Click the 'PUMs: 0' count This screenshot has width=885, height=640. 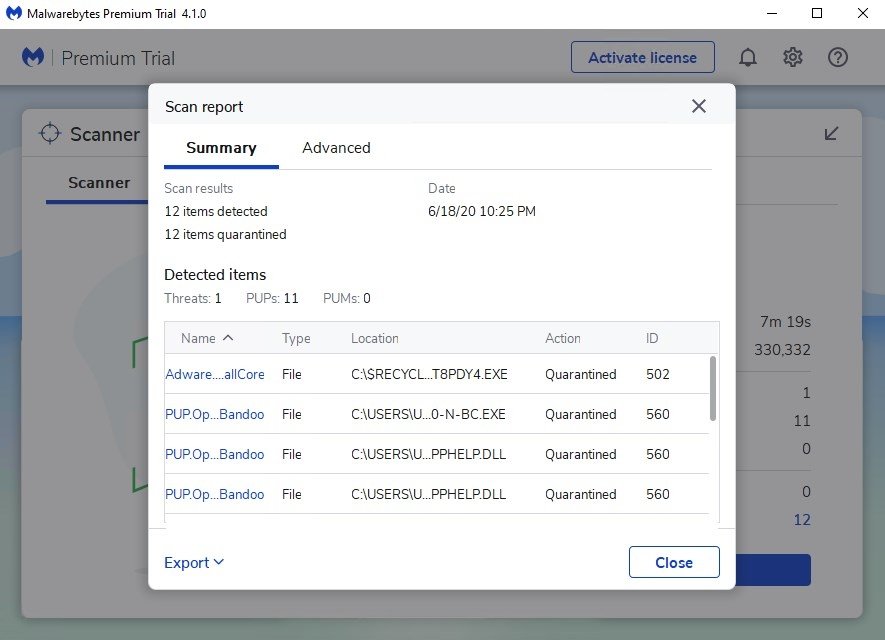point(347,298)
